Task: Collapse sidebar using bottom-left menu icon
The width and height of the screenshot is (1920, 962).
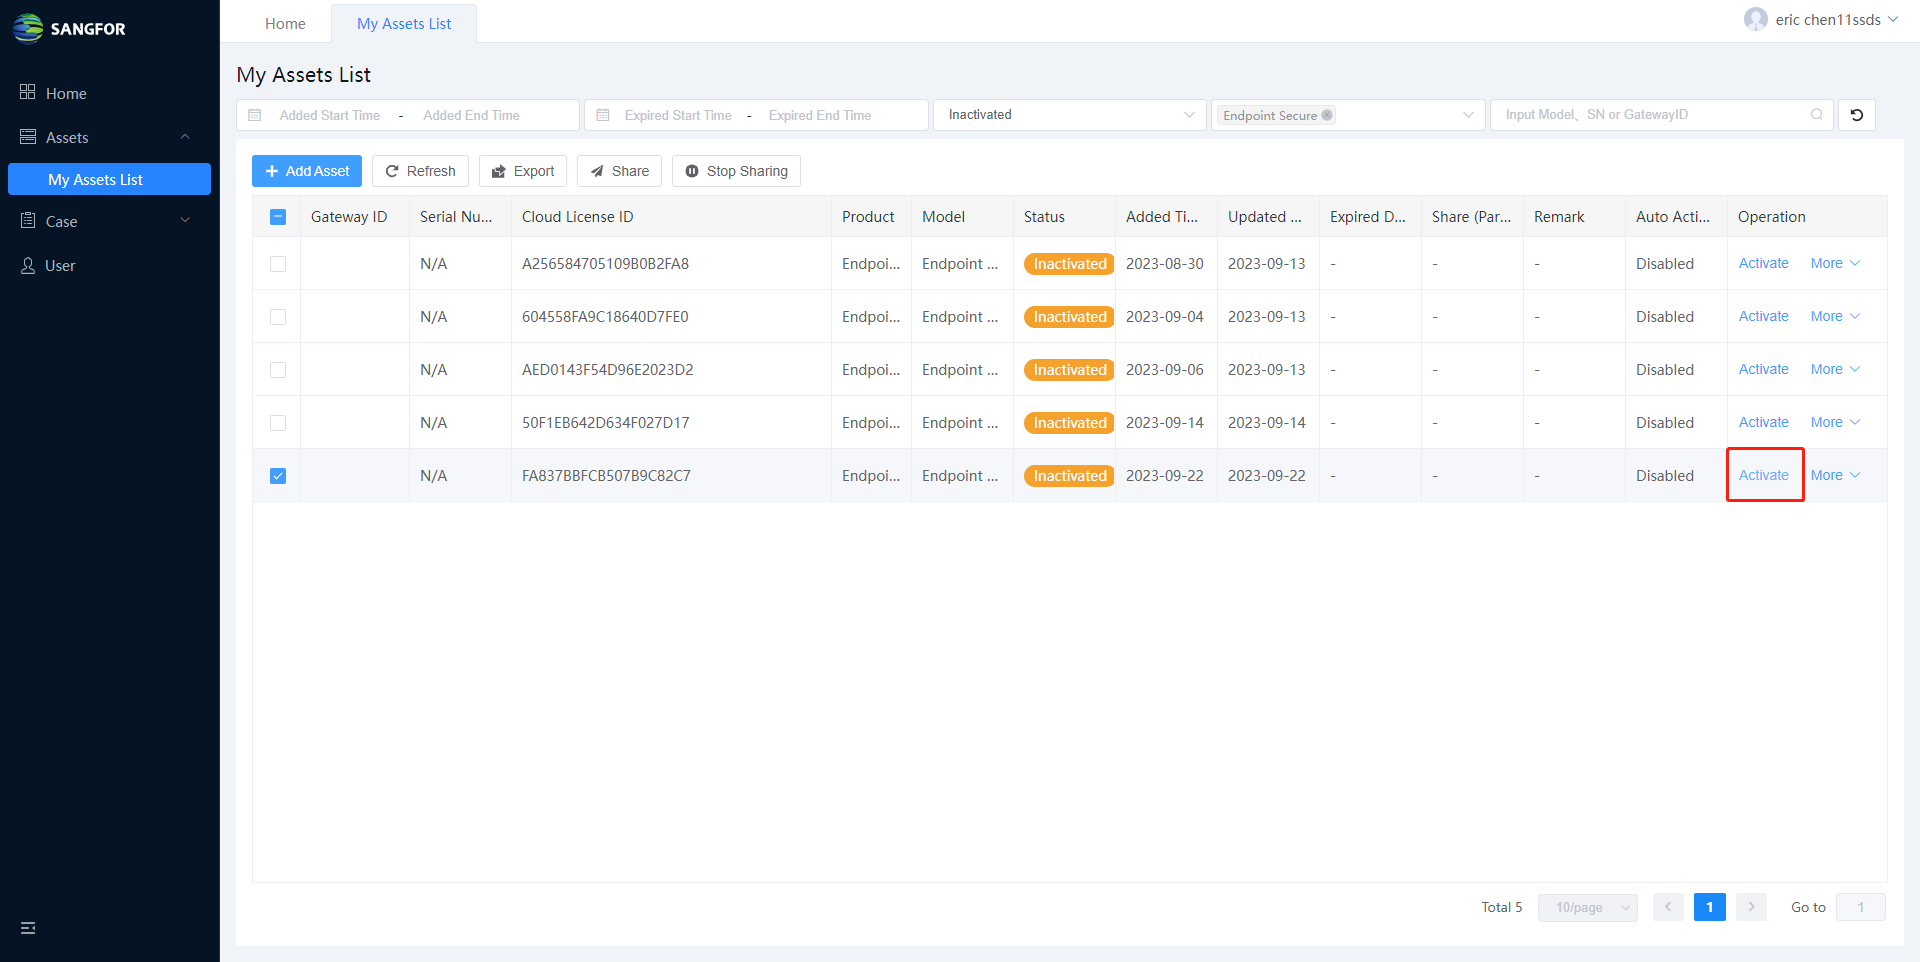Action: pyautogui.click(x=28, y=928)
